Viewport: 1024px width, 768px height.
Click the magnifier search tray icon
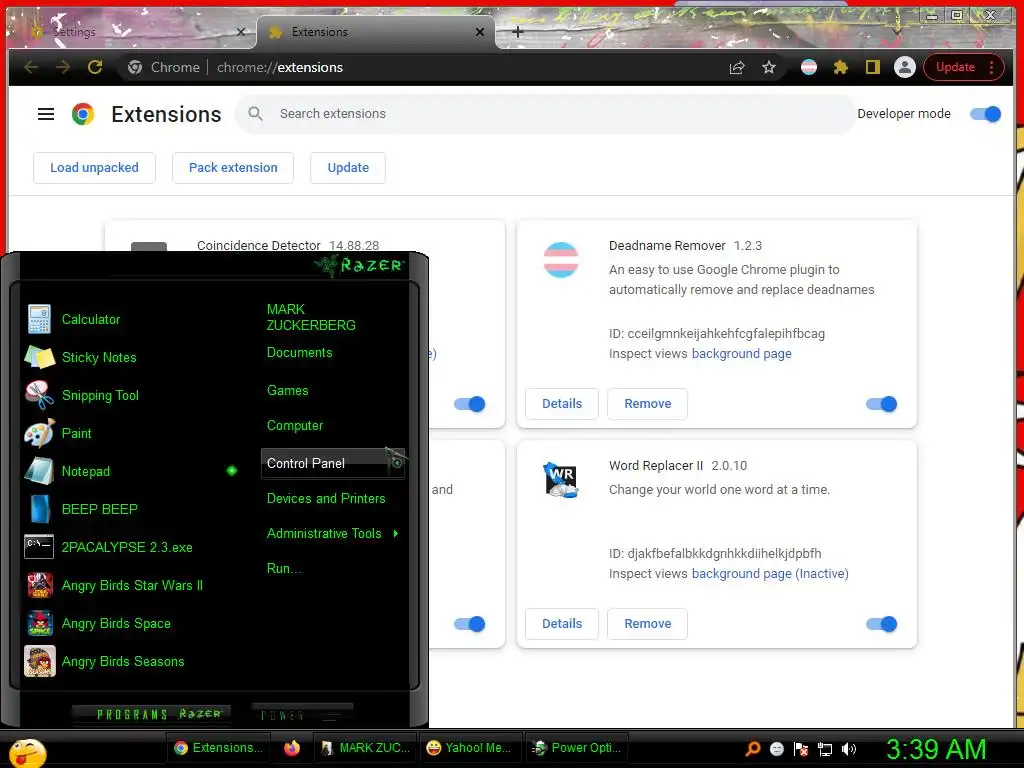click(753, 748)
